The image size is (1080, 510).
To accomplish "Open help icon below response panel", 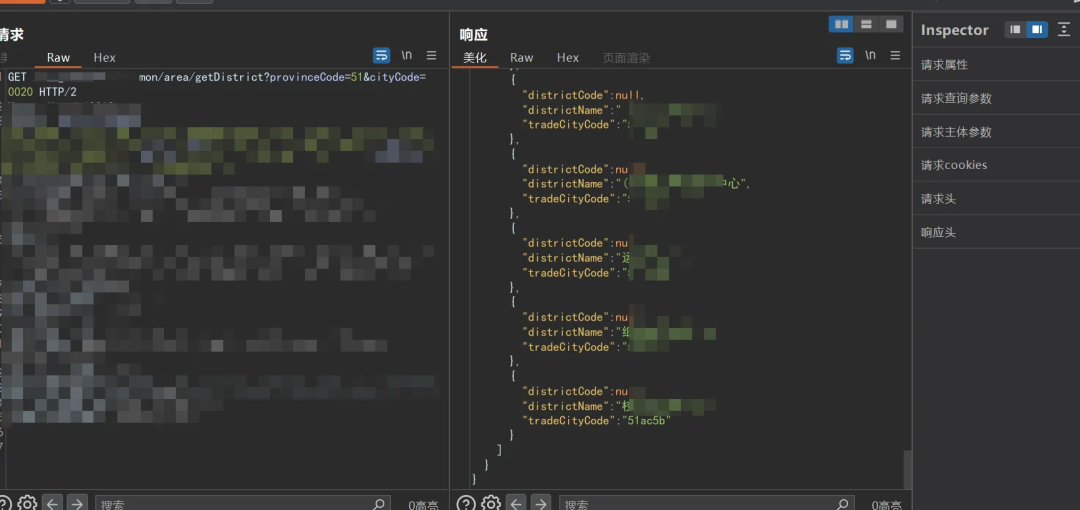I will pyautogui.click(x=466, y=504).
